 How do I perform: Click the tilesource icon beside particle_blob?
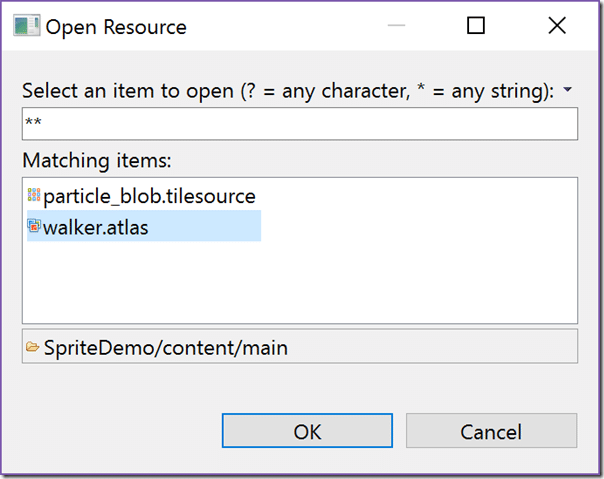click(34, 195)
